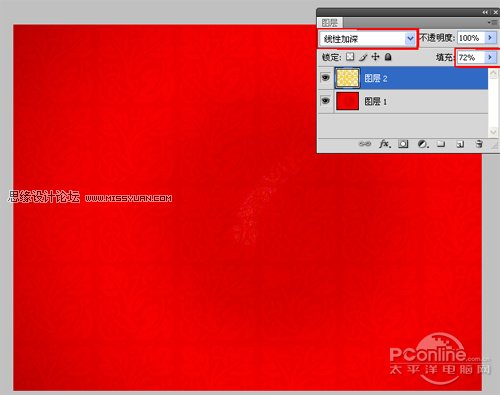The image size is (500, 395).
Task: Create new fill or adjustment layer
Action: (x=423, y=144)
